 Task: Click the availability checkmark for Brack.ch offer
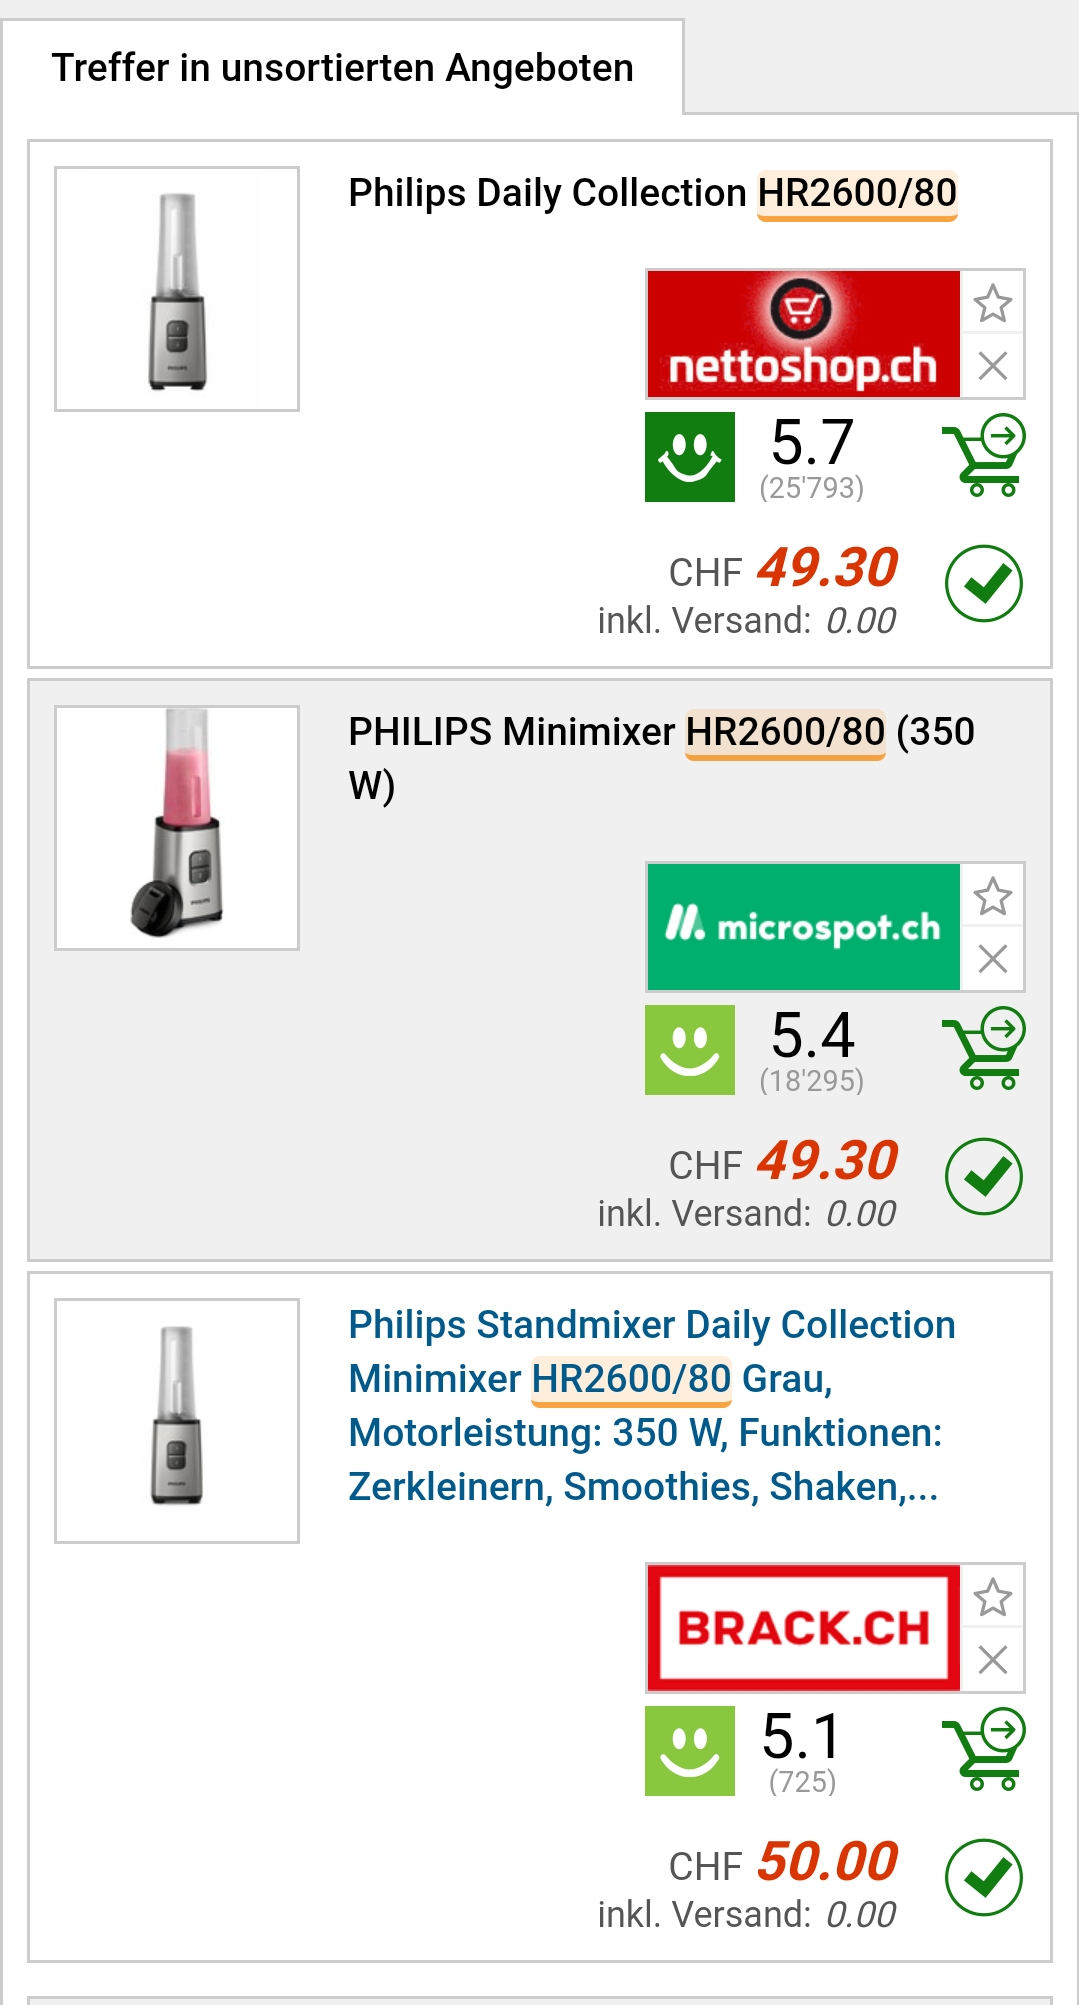983,1877
